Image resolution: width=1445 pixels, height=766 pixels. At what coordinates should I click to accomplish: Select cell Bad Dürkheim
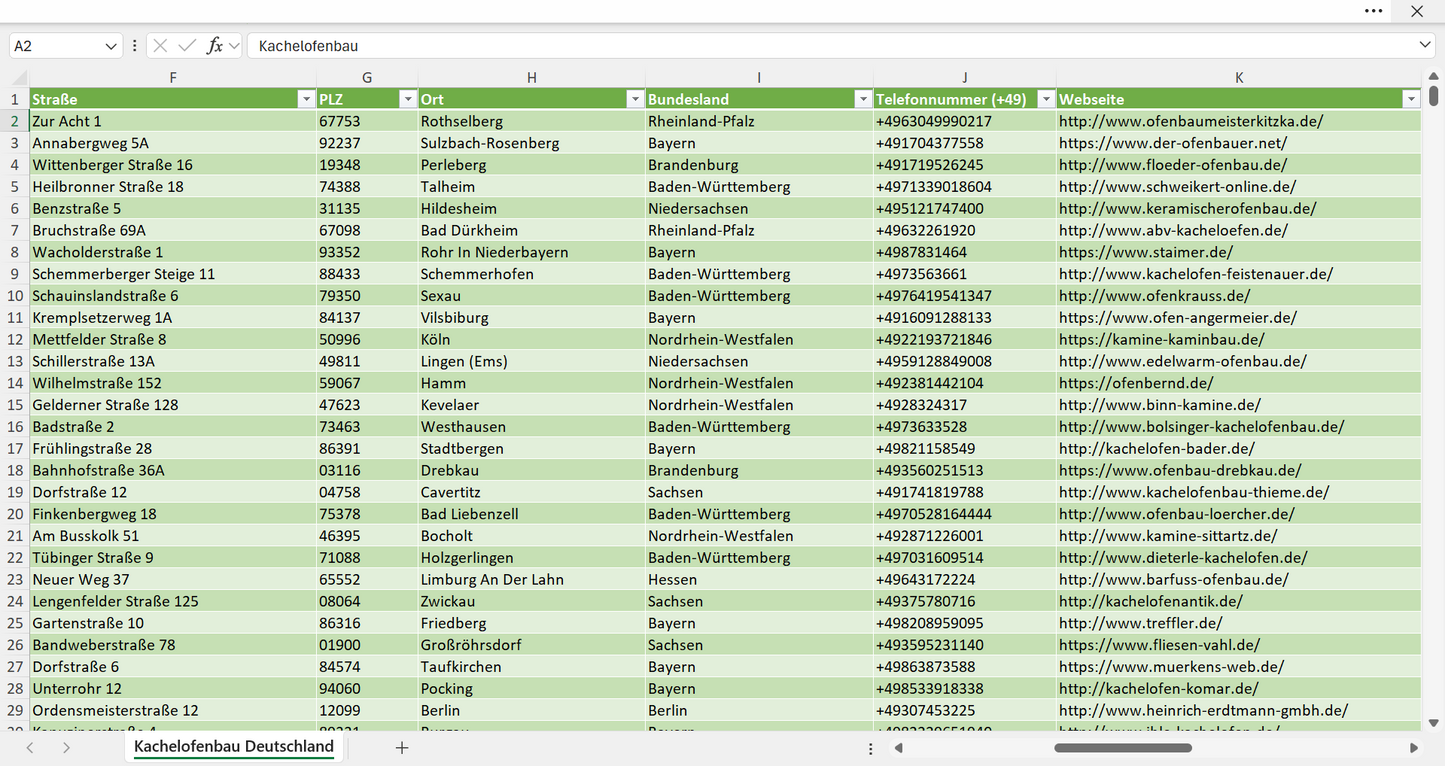(531, 230)
